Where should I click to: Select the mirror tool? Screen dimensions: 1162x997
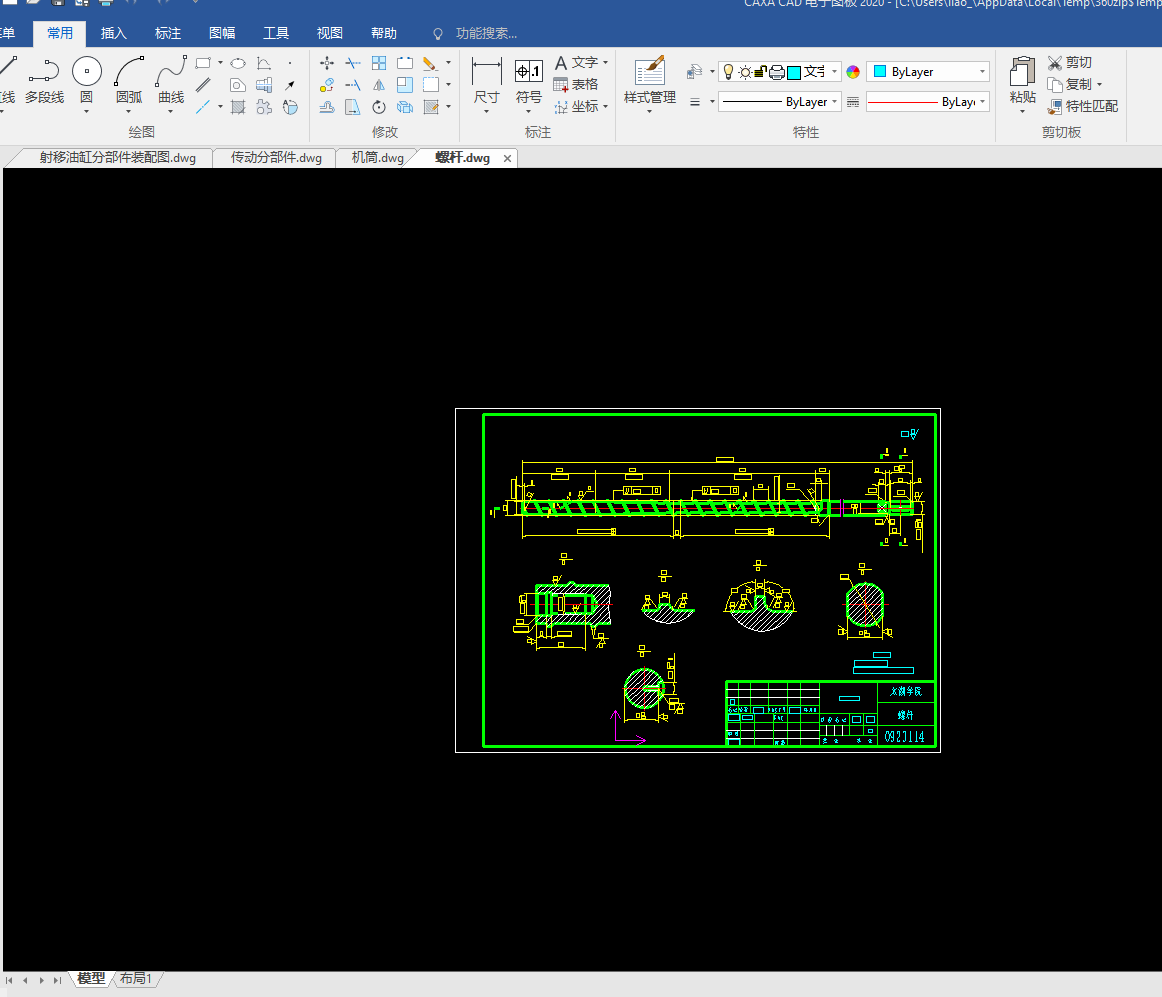[x=379, y=85]
